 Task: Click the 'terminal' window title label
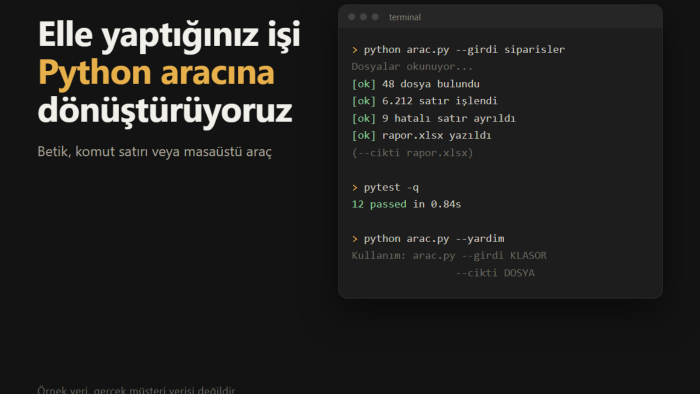pos(405,17)
